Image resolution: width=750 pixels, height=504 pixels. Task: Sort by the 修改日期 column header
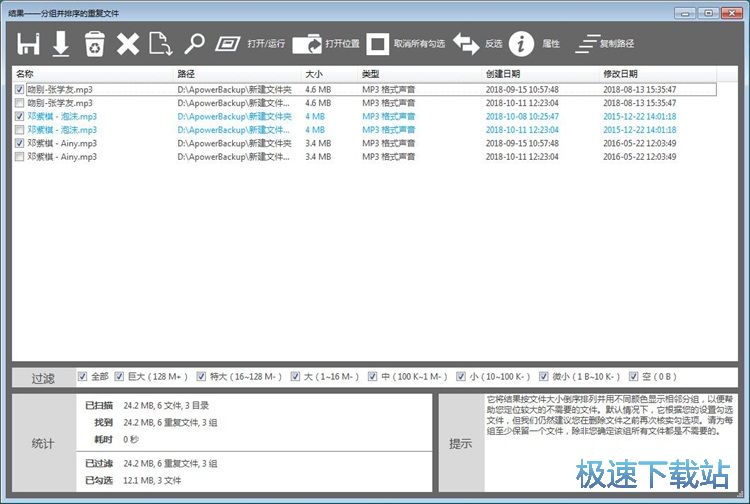(x=620, y=74)
